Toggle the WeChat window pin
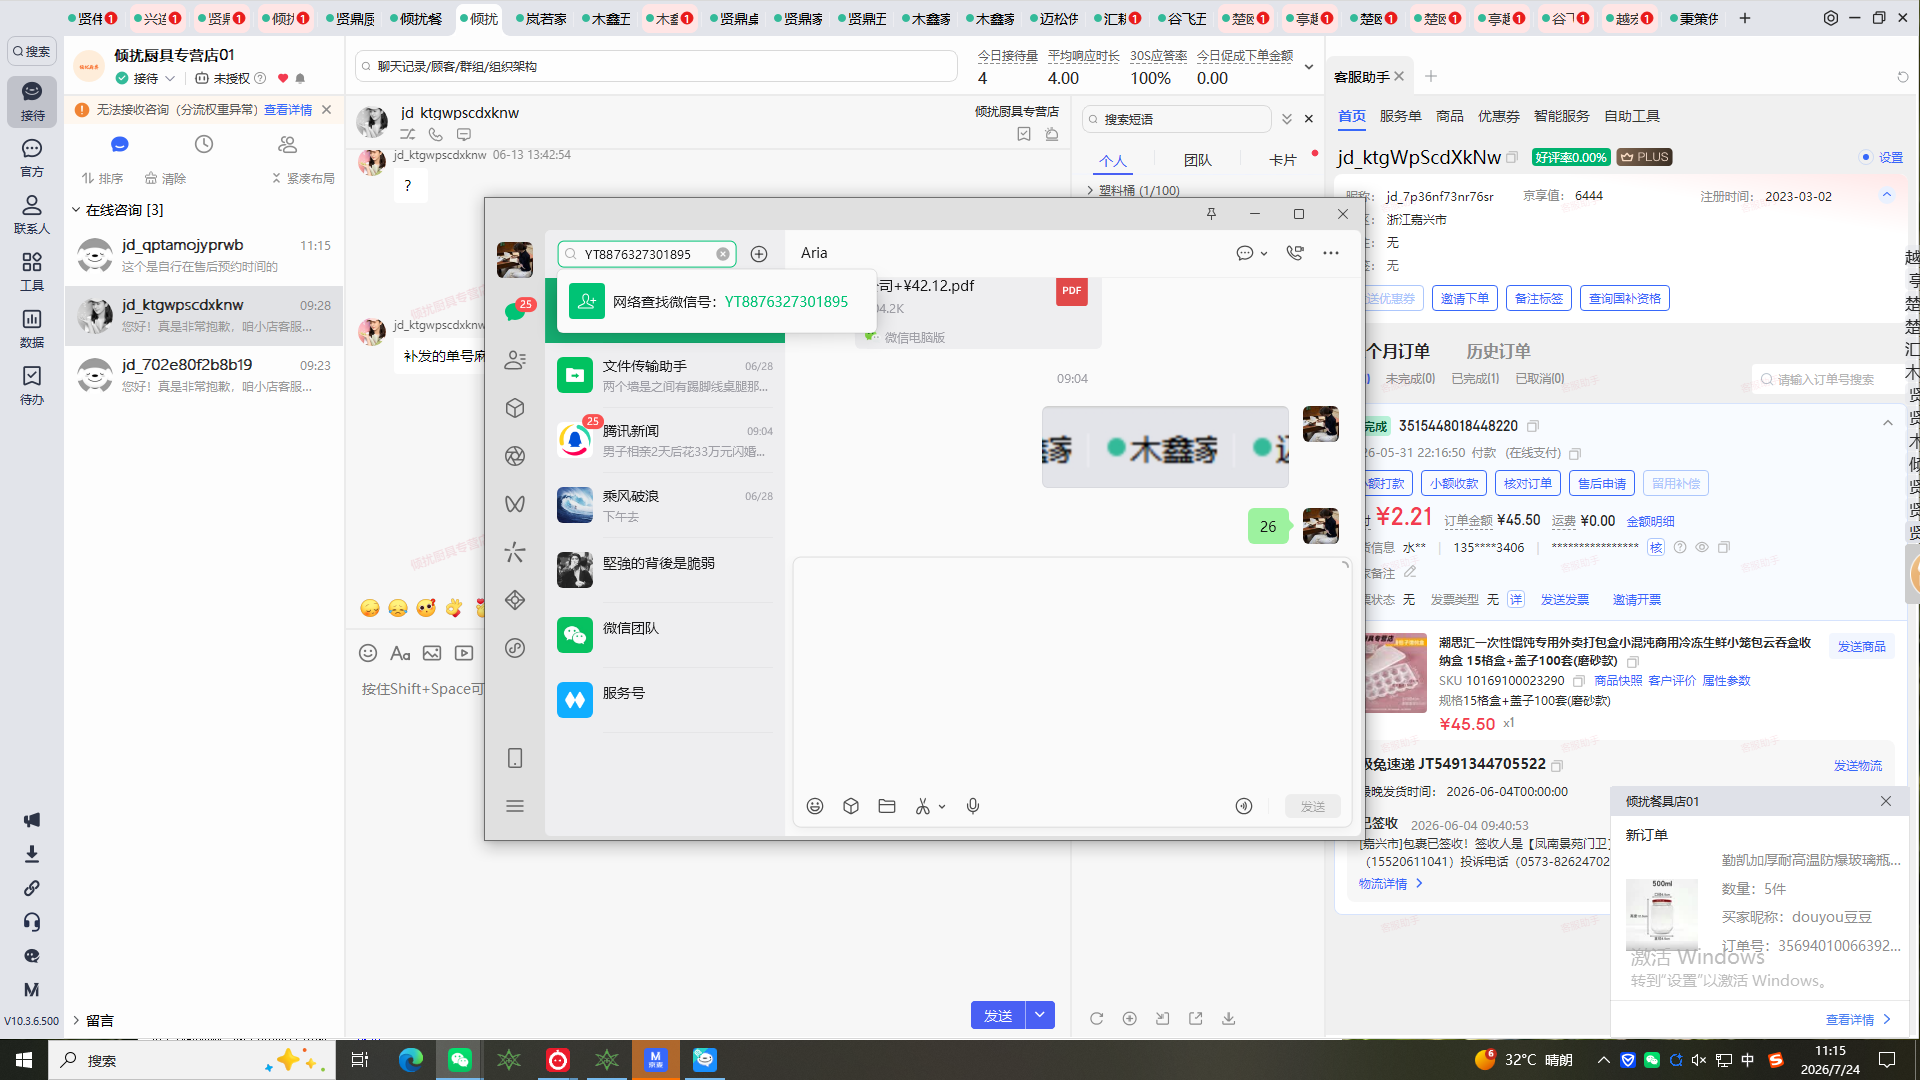Viewport: 1920px width, 1080px height. point(1211,214)
